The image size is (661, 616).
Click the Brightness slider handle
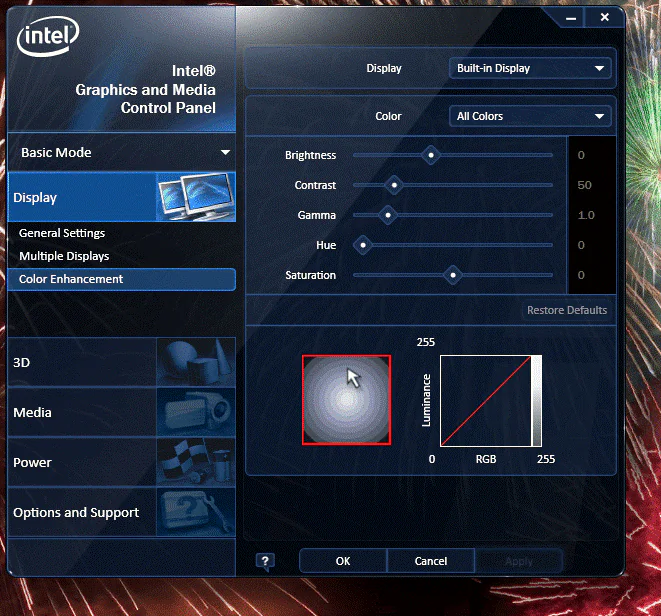click(x=431, y=155)
